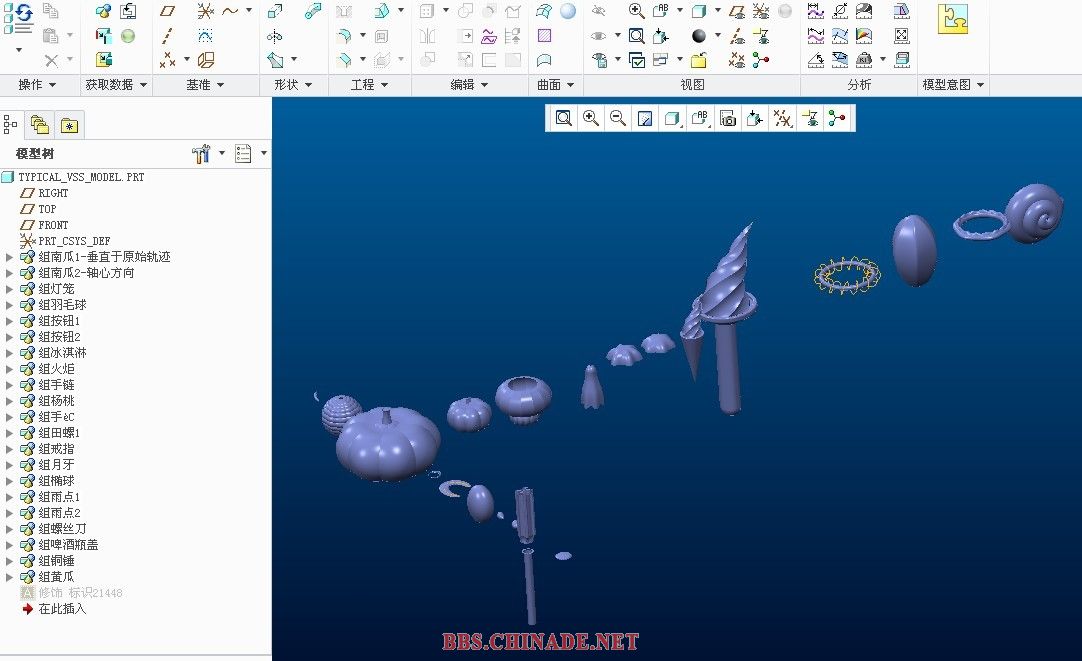
Task: Click the Extrude shape icon
Action: pos(275,12)
